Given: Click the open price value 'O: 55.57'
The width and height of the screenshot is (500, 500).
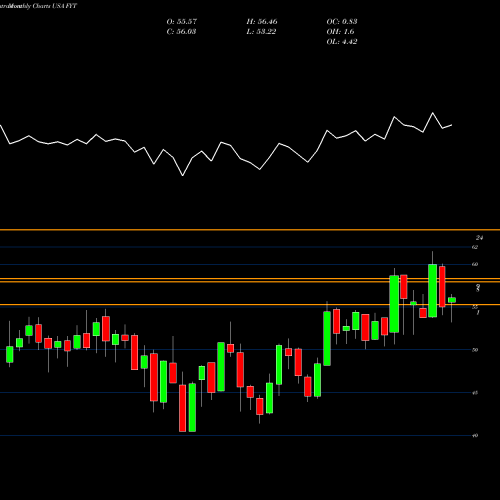Looking at the screenshot, I should [x=182, y=22].
